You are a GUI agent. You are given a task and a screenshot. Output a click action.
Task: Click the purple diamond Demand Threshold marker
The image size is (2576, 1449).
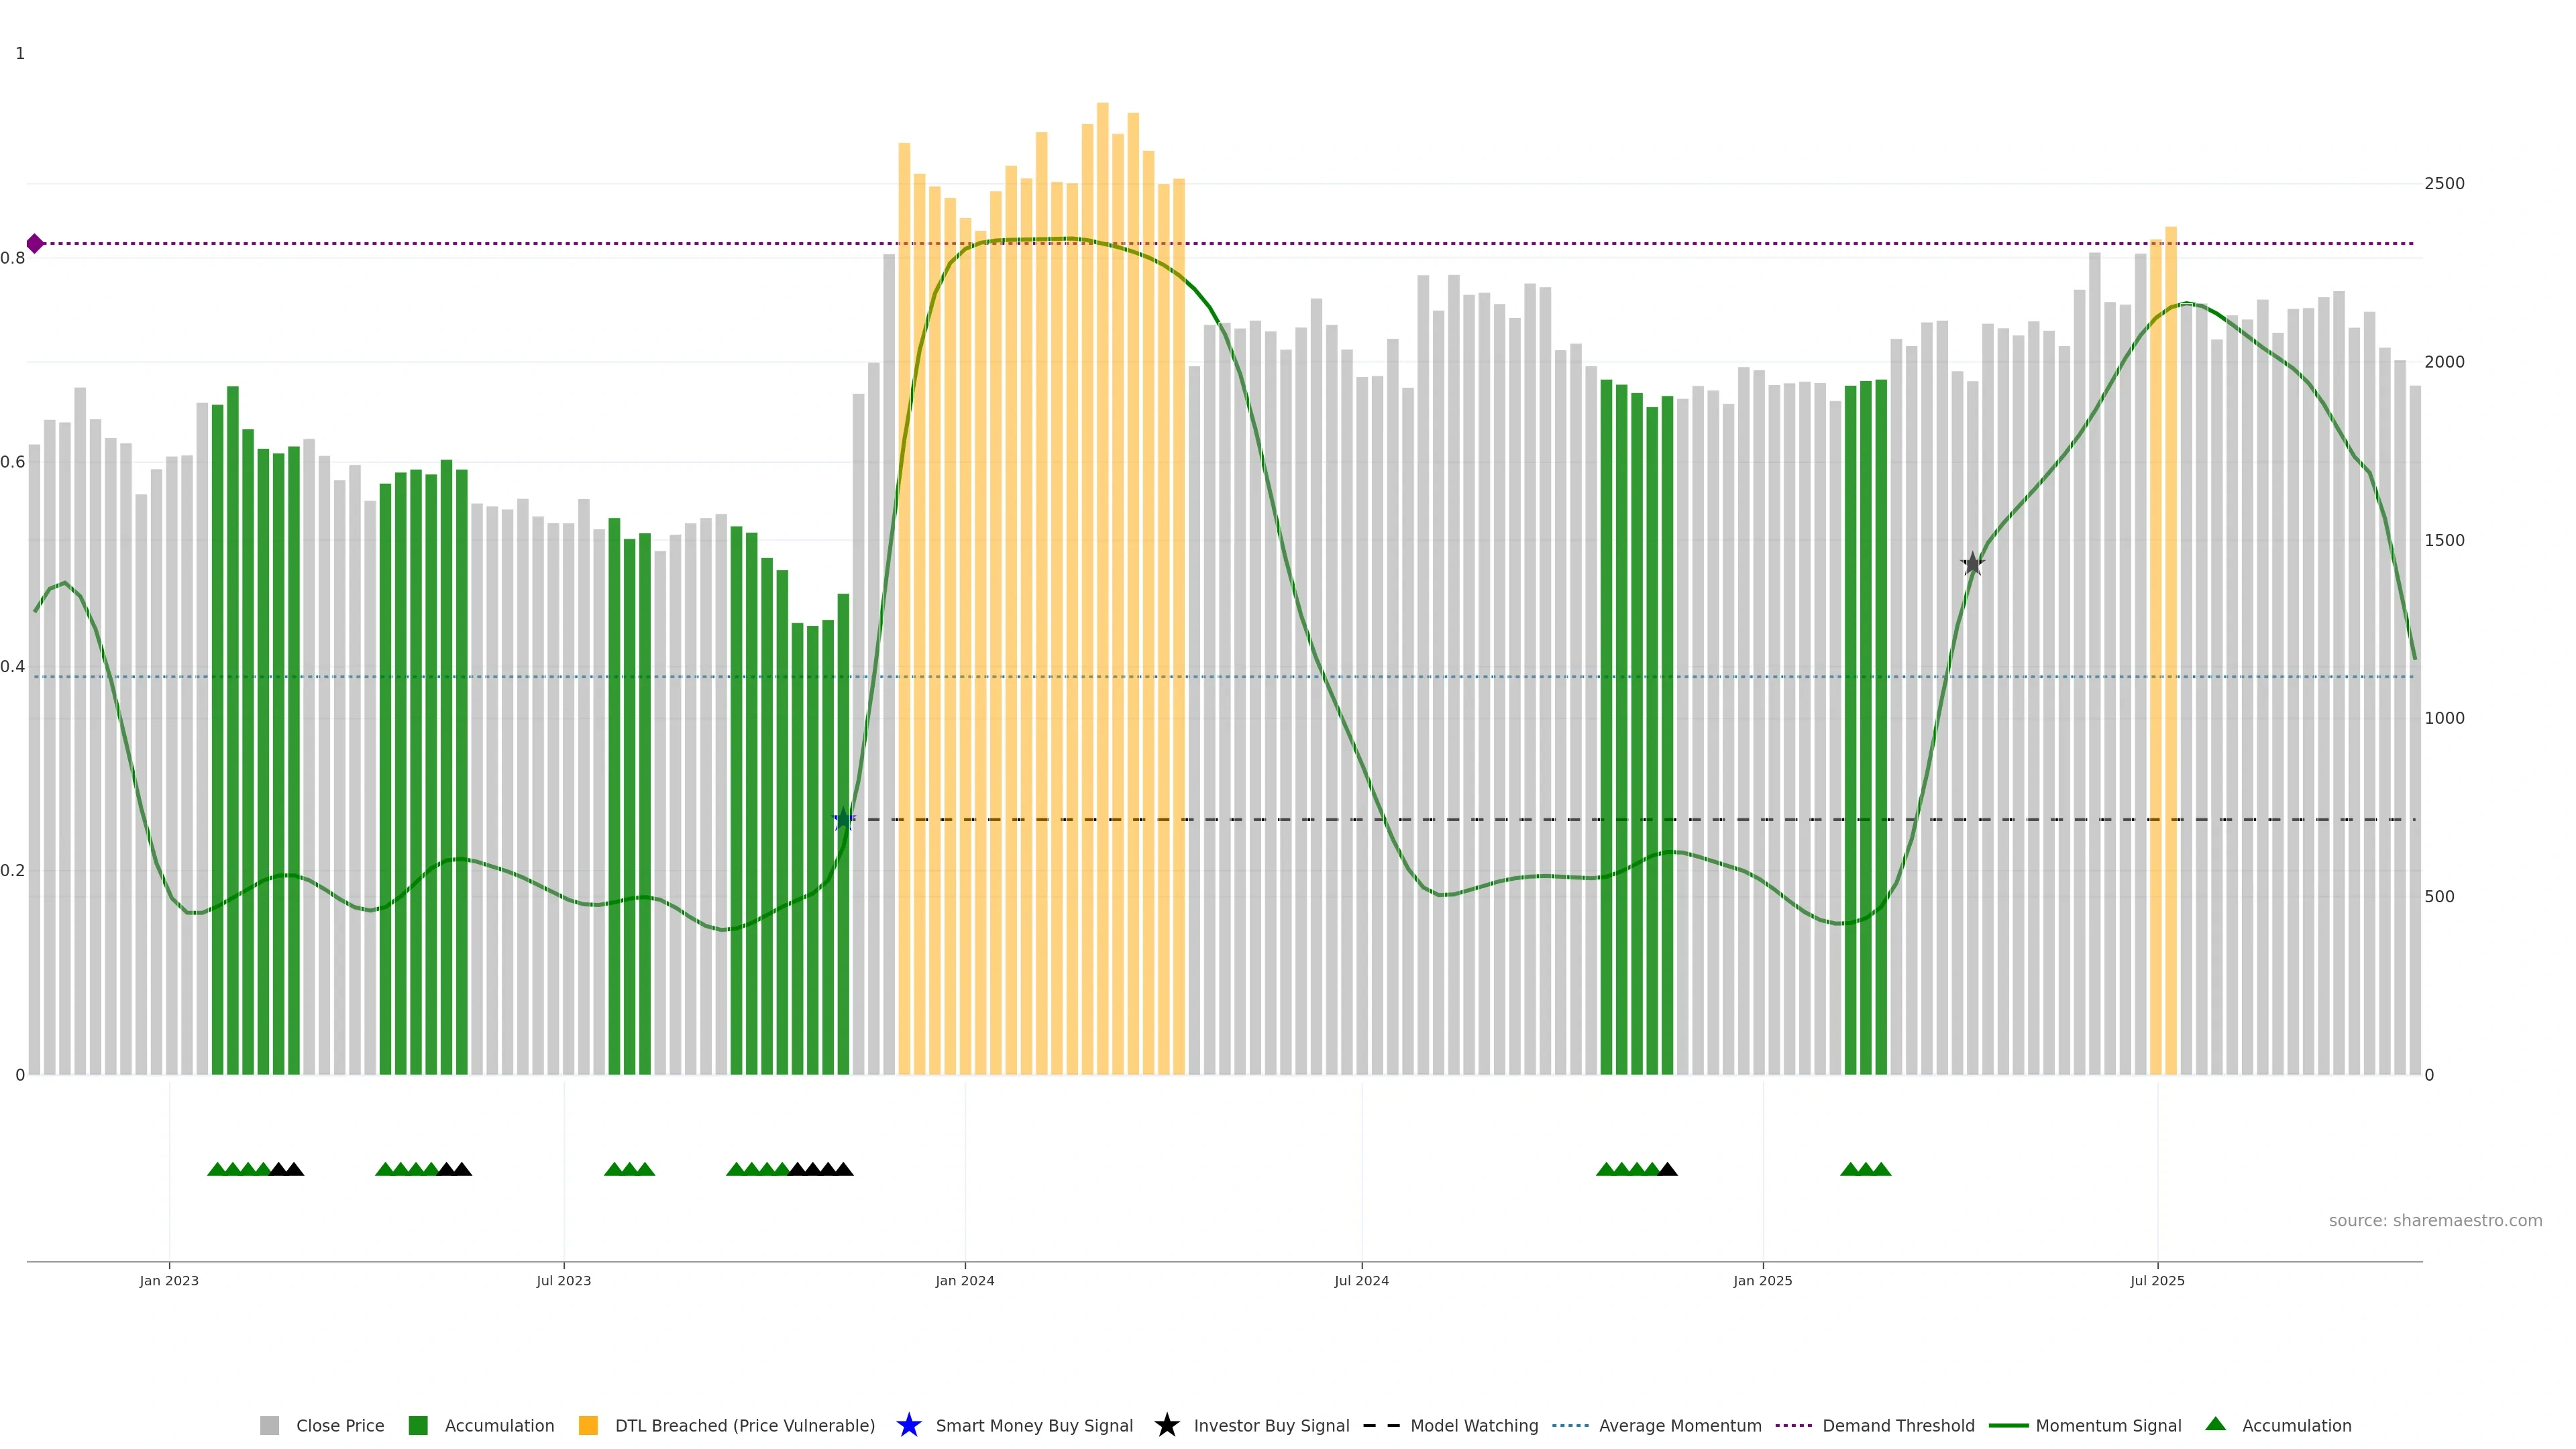pyautogui.click(x=35, y=243)
